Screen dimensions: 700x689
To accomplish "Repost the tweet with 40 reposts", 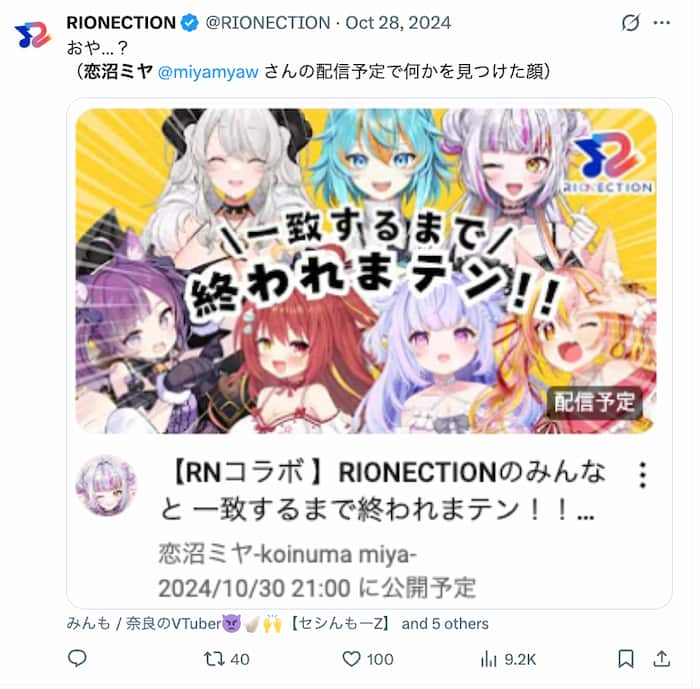I will [x=227, y=659].
